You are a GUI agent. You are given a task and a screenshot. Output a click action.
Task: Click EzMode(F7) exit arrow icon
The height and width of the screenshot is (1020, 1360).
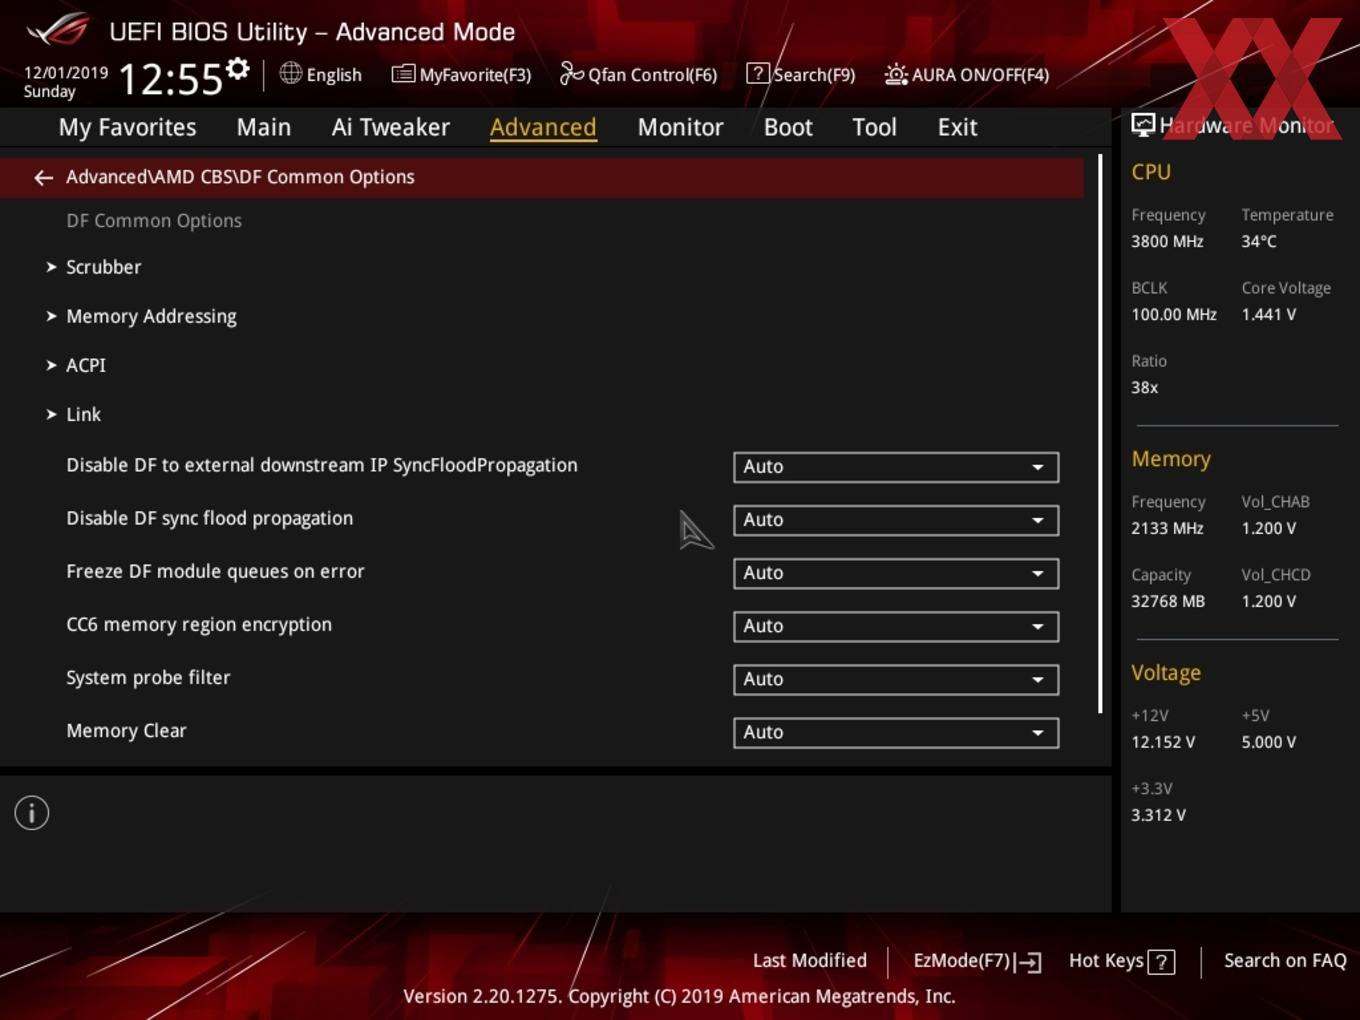(x=1028, y=962)
